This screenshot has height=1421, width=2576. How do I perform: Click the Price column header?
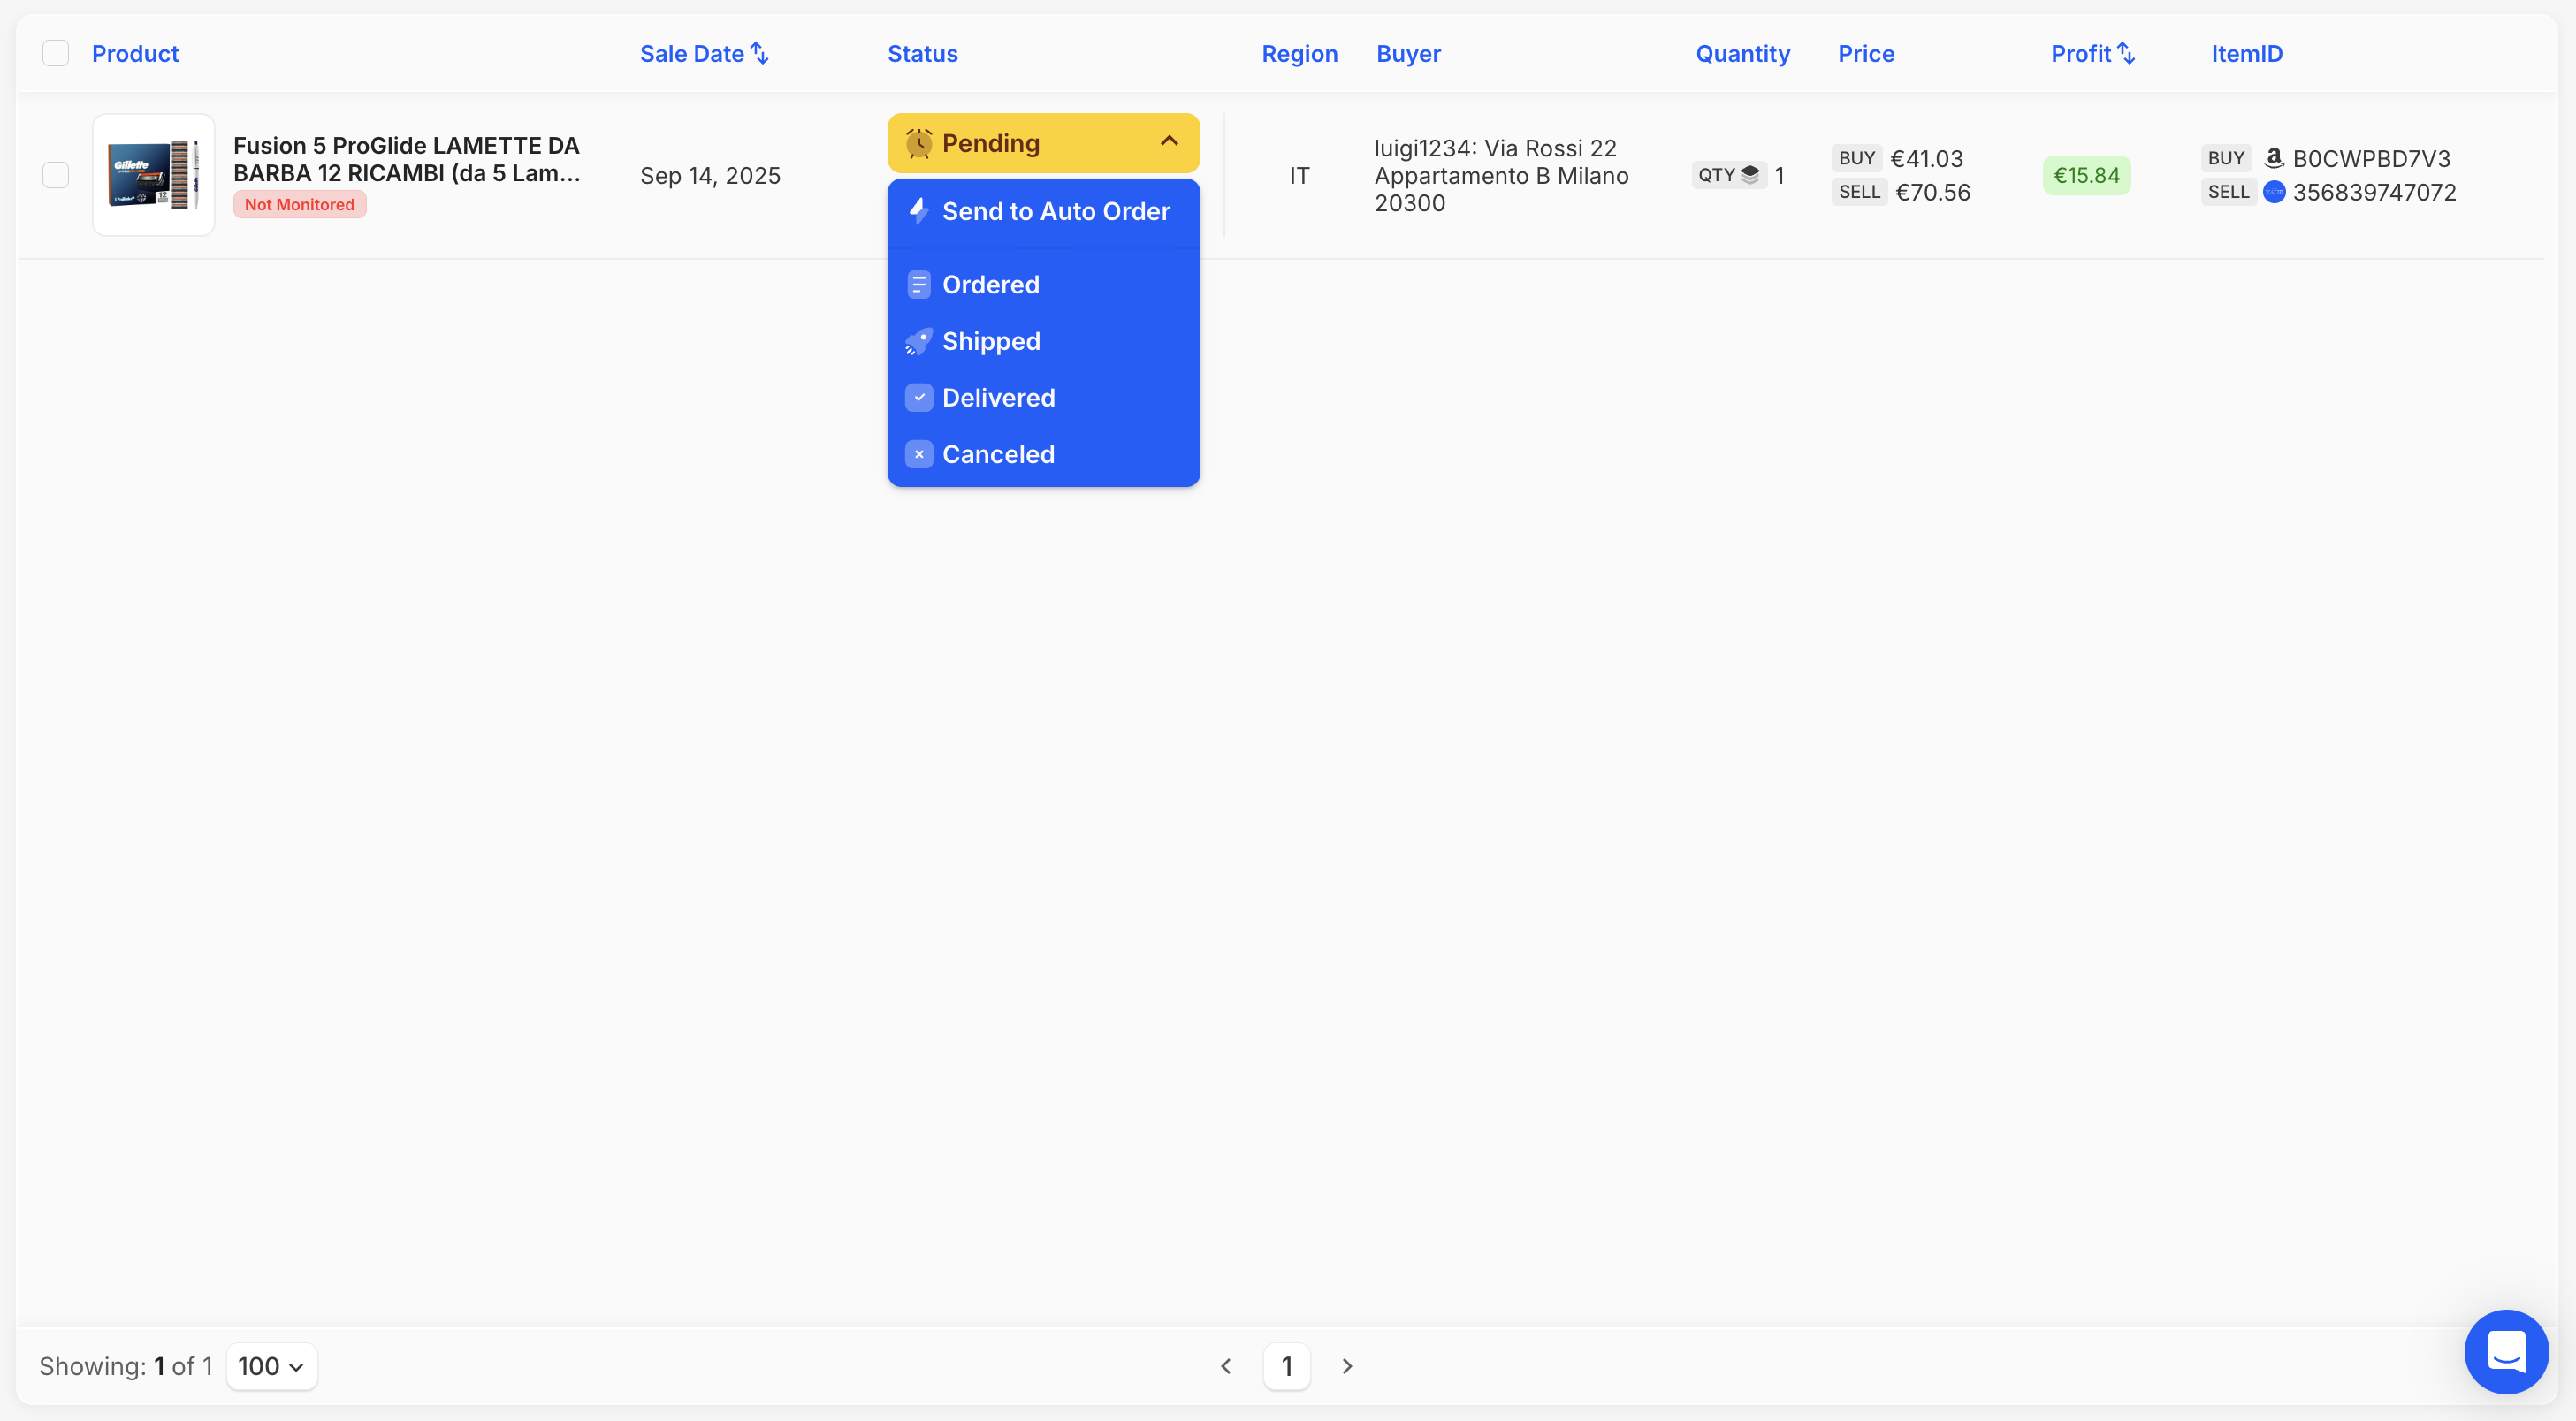coord(1866,54)
